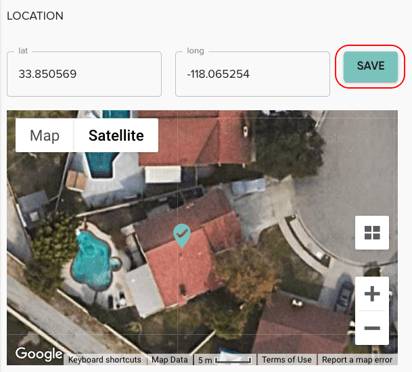Image resolution: width=412 pixels, height=372 pixels.
Task: Toggle the 5 m map scale units
Action: [225, 360]
